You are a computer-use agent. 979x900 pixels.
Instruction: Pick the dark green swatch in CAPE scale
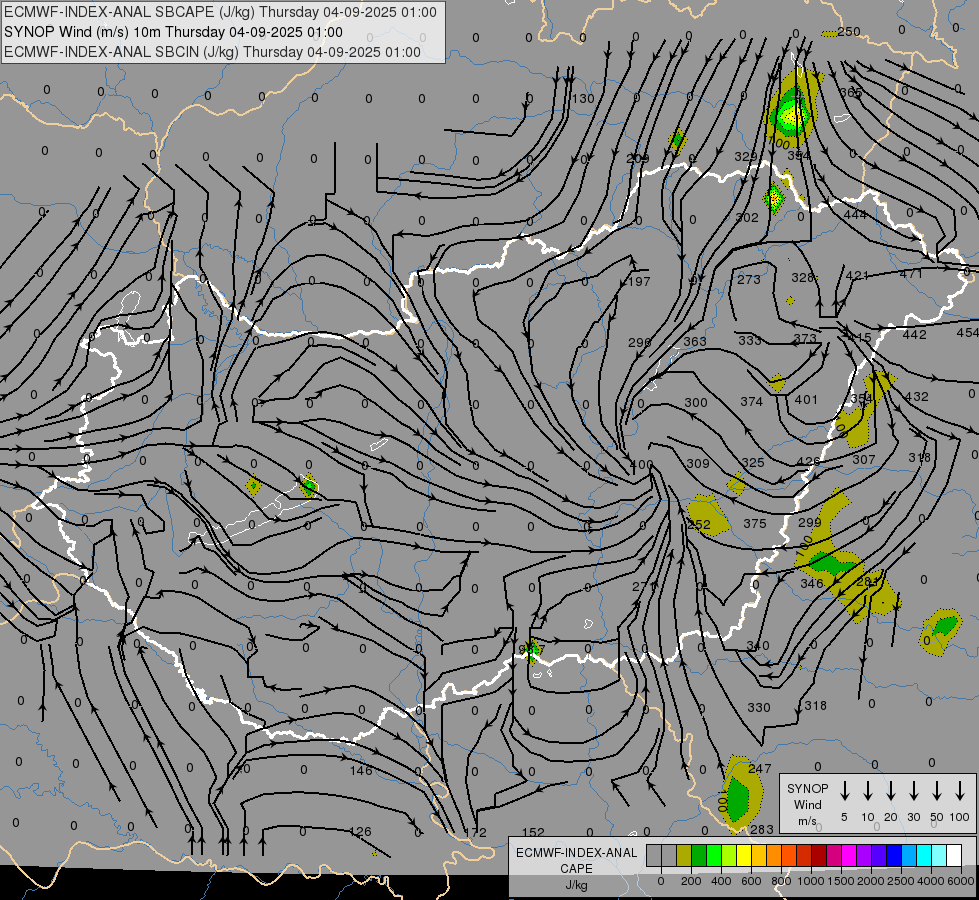click(x=699, y=856)
